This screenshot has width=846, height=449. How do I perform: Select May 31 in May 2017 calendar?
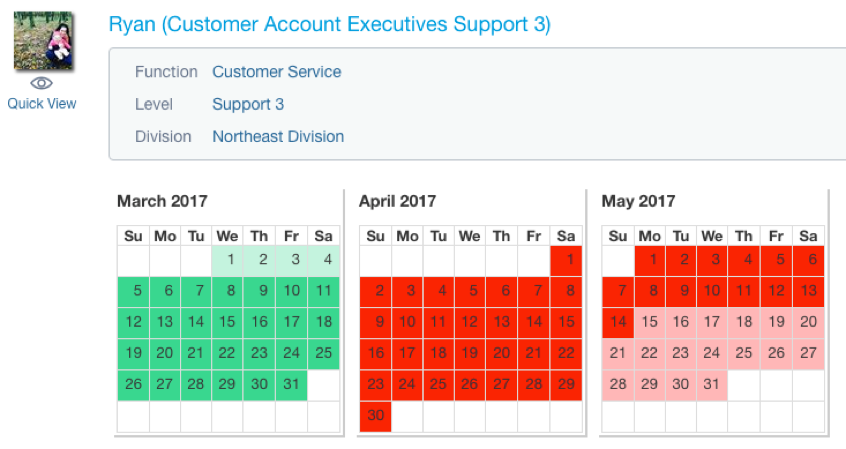coord(712,385)
